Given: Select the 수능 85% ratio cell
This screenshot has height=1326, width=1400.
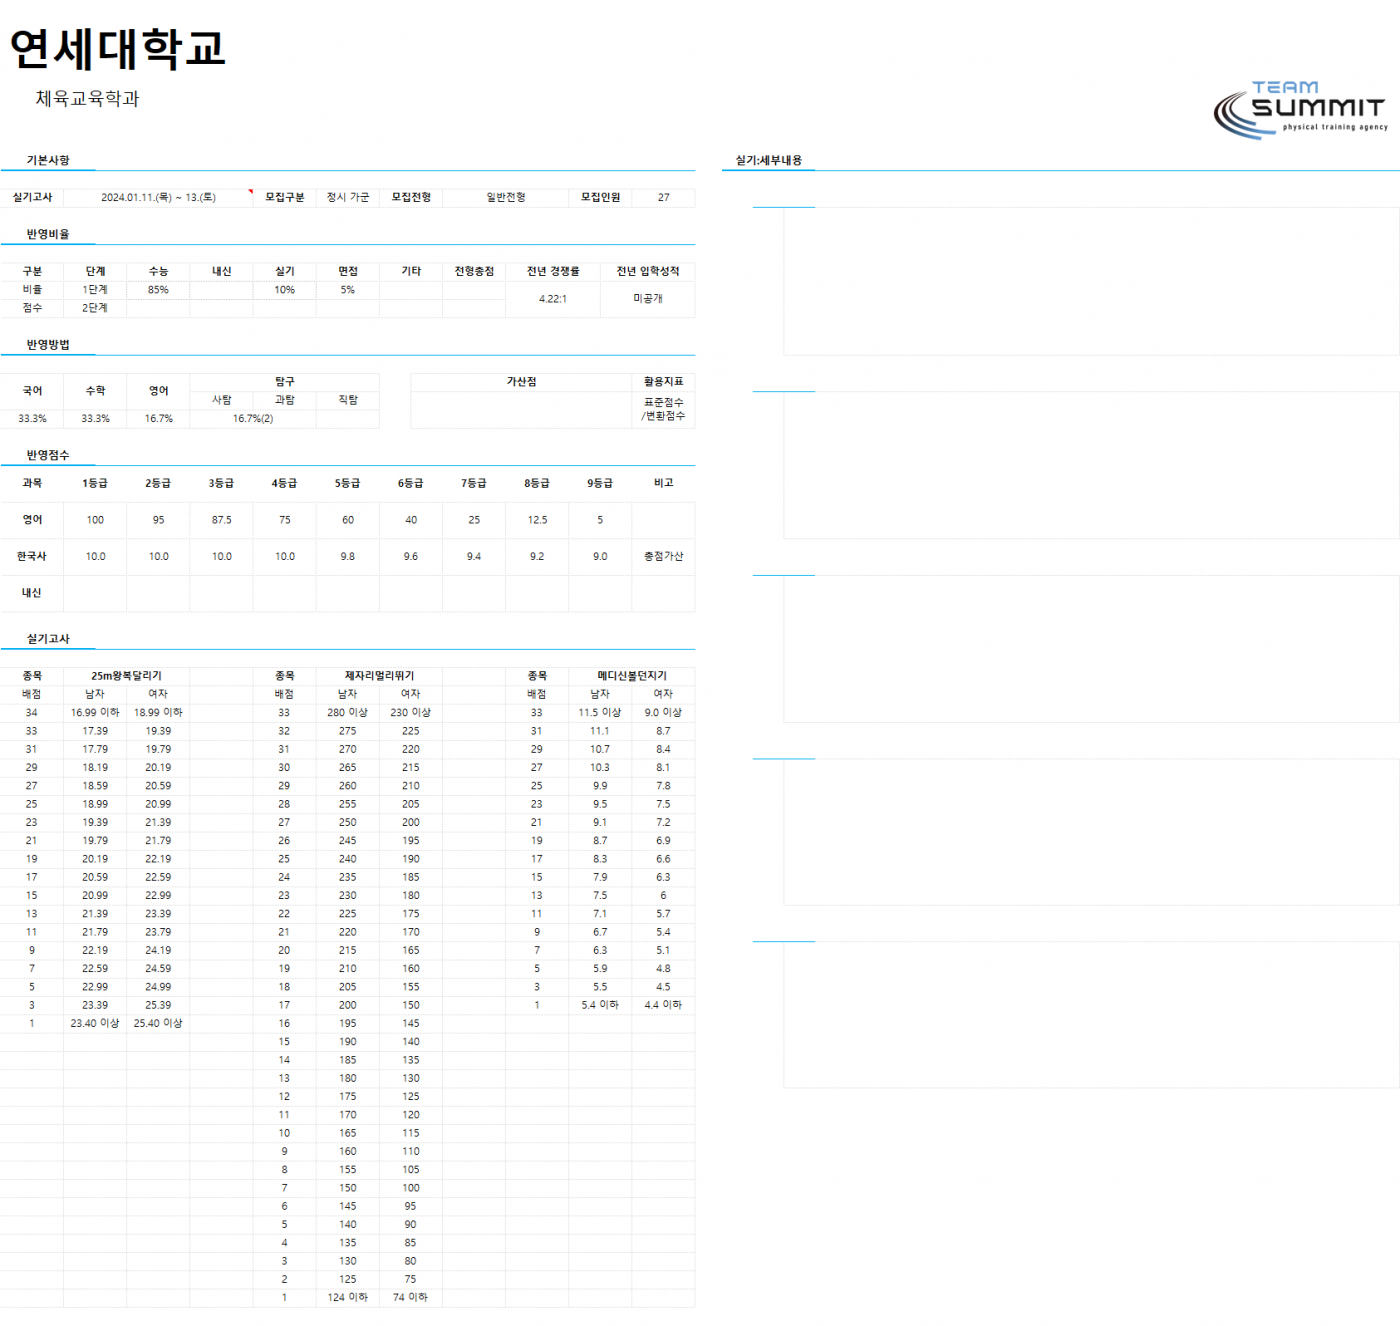Looking at the screenshot, I should click(x=158, y=290).
